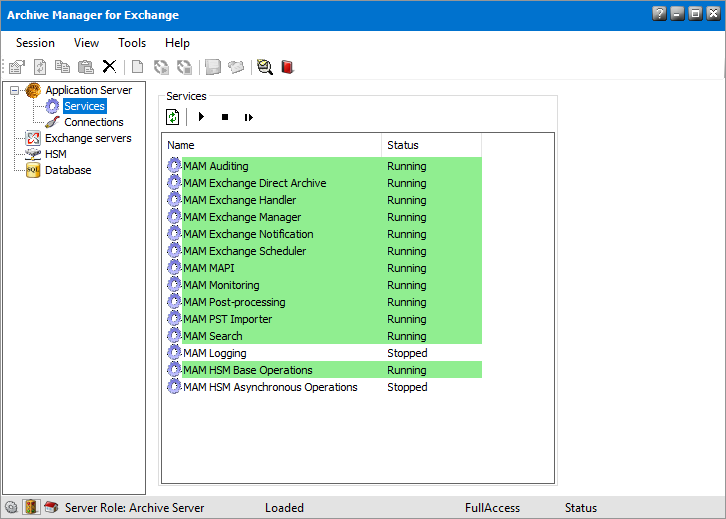Viewport: 726px width, 519px height.
Task: Start the selected service
Action: pyautogui.click(x=201, y=117)
